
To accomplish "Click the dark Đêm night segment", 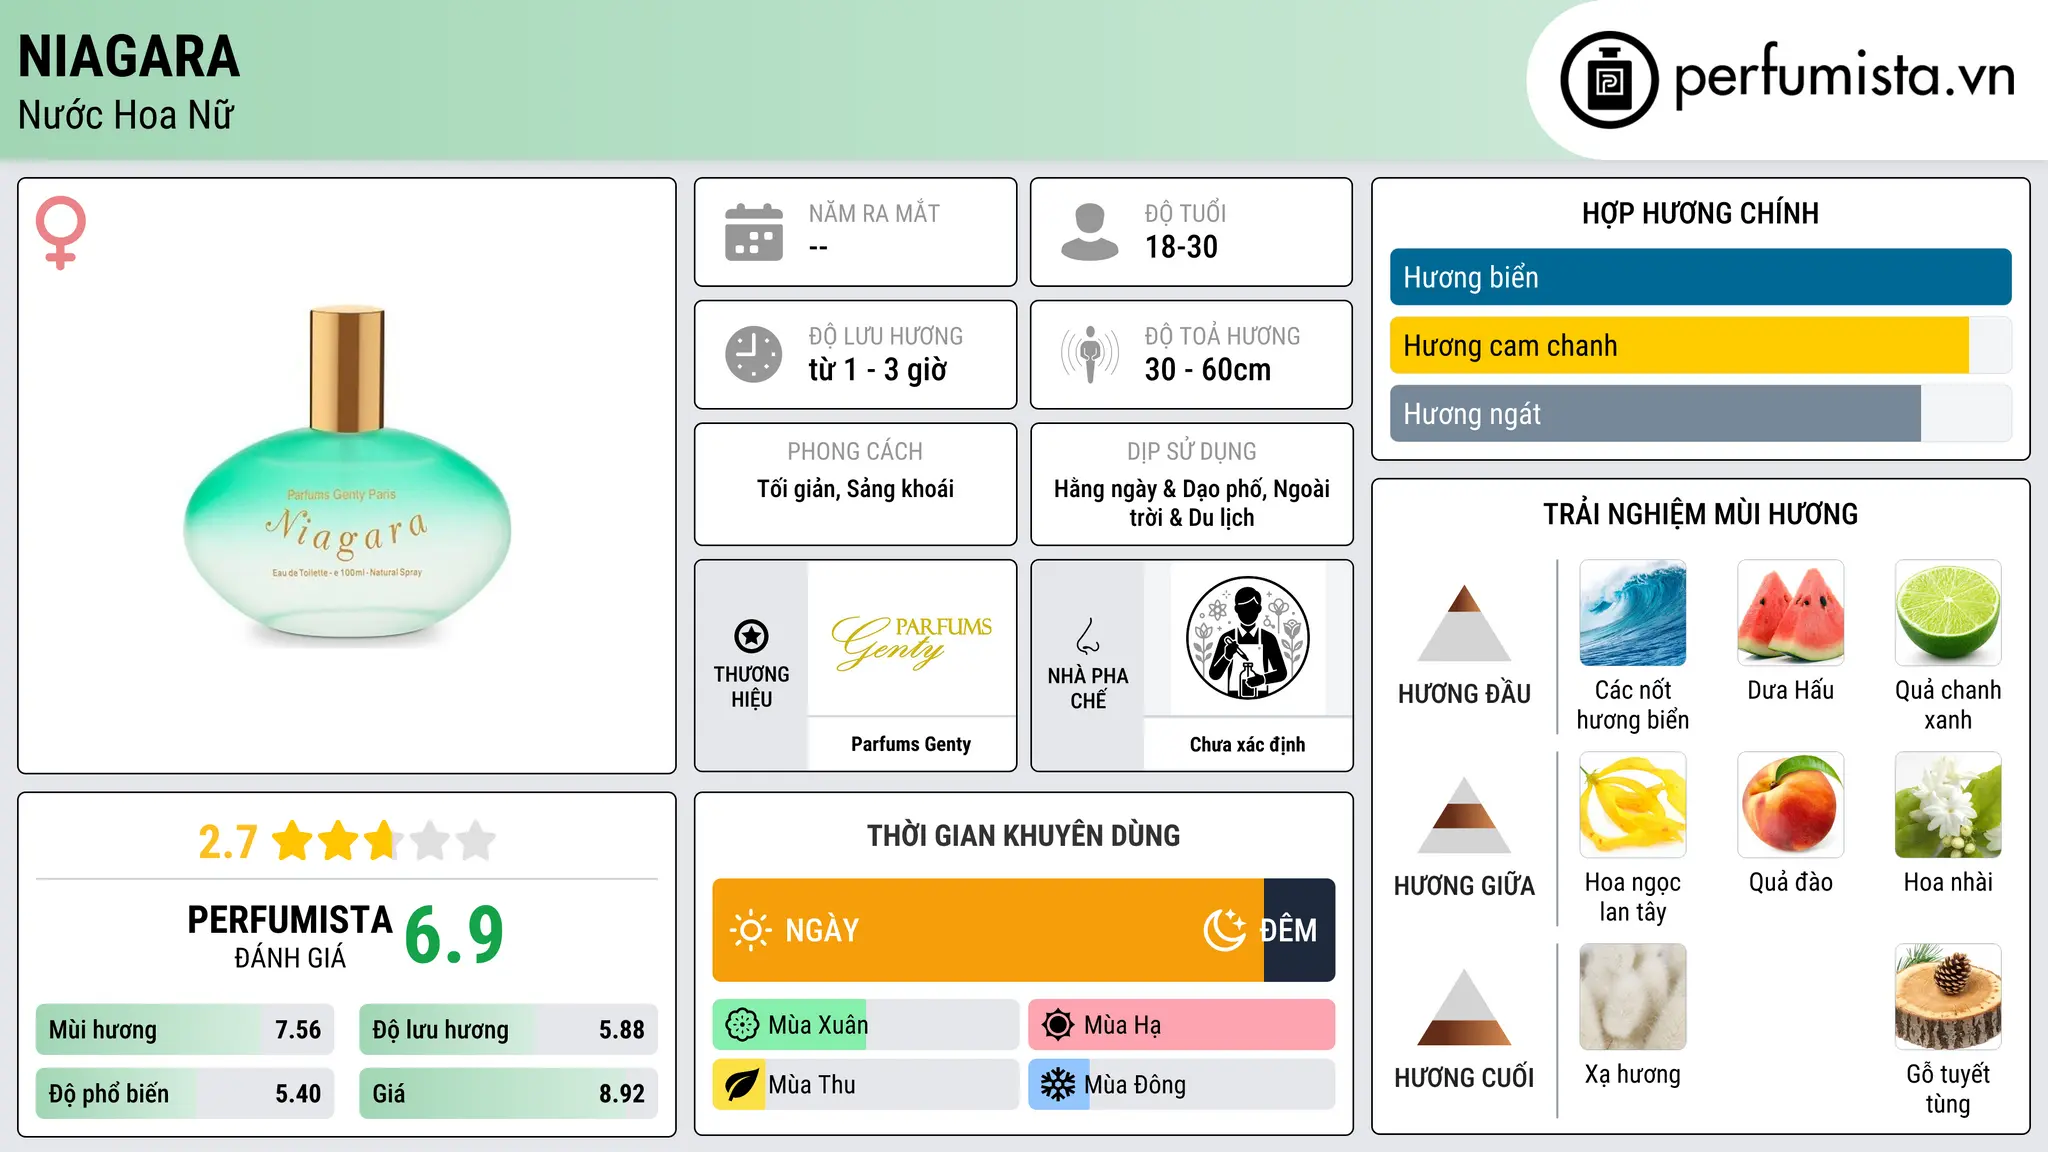I will coord(1299,930).
